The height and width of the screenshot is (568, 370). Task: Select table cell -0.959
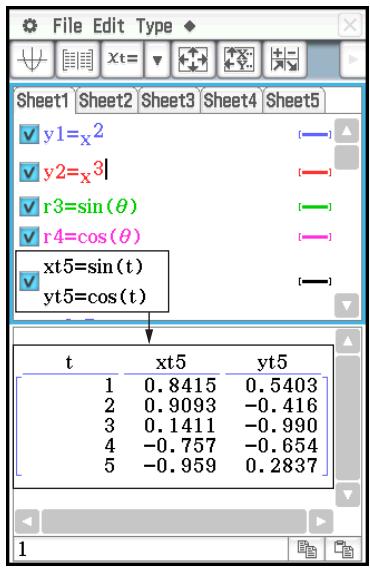[x=180, y=465]
